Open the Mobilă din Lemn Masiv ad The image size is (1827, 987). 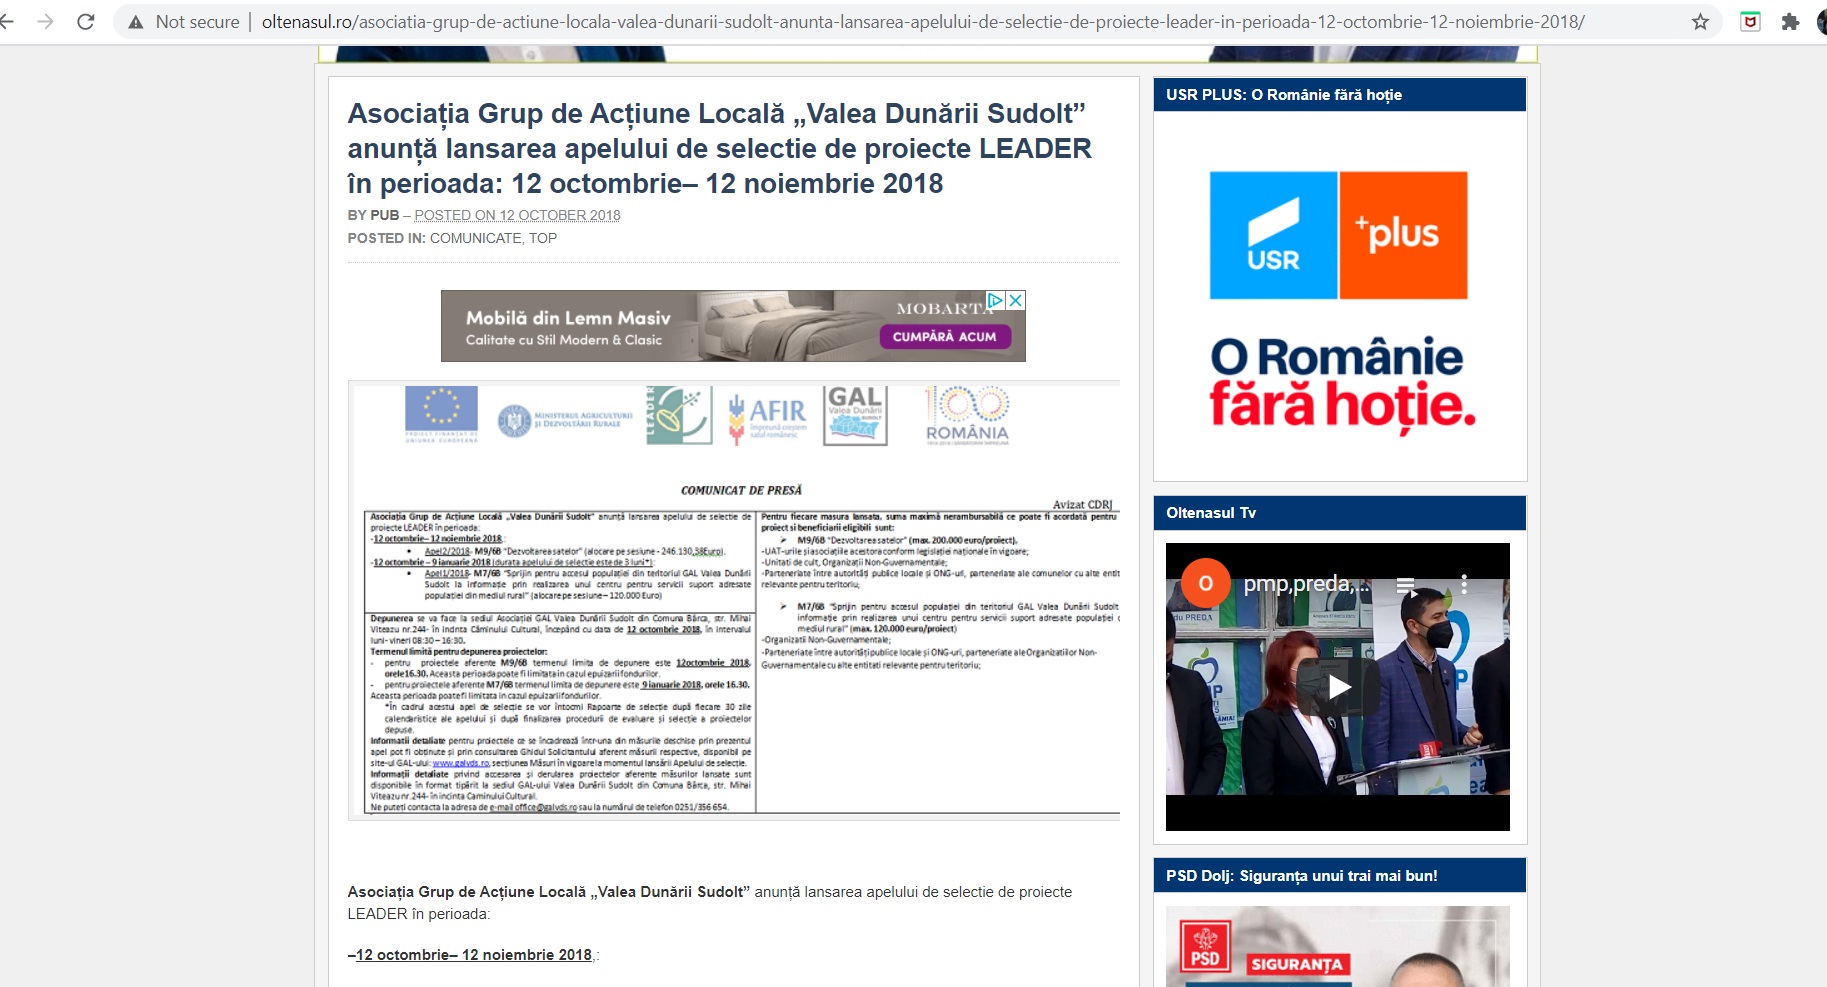pos(733,326)
